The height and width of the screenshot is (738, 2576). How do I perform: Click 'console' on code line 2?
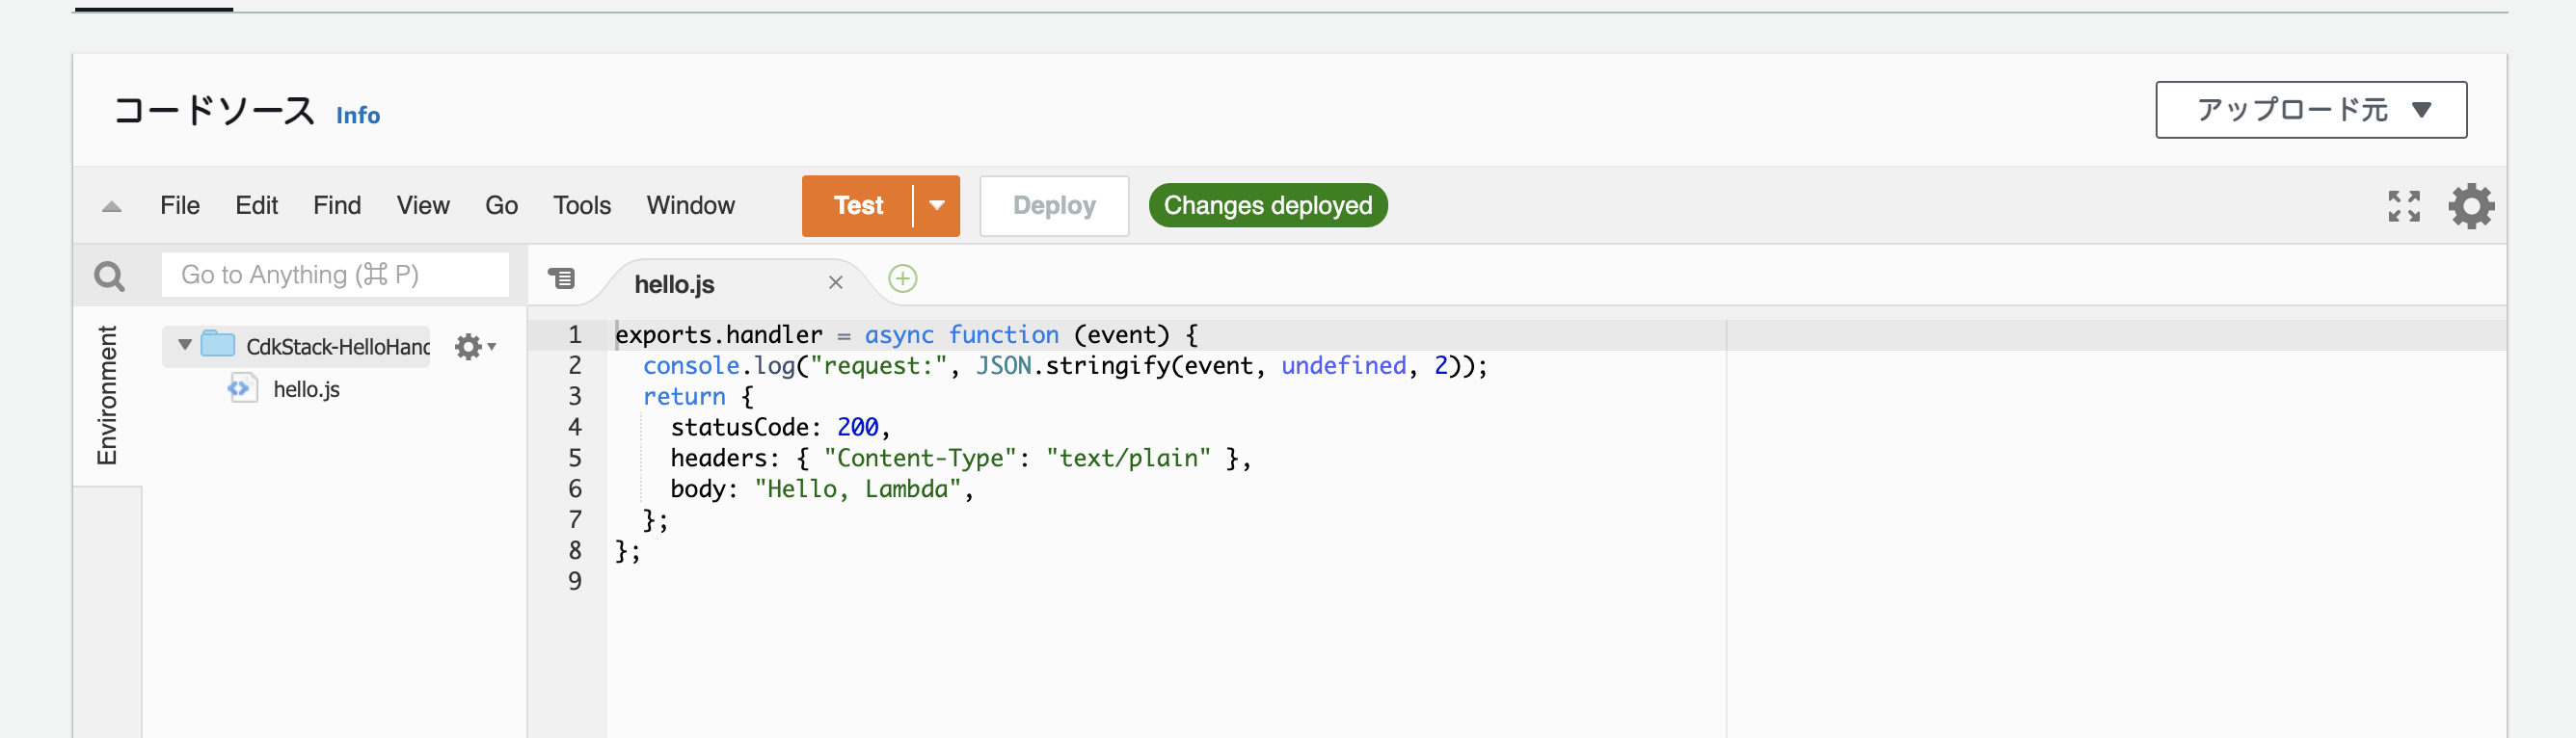691,366
